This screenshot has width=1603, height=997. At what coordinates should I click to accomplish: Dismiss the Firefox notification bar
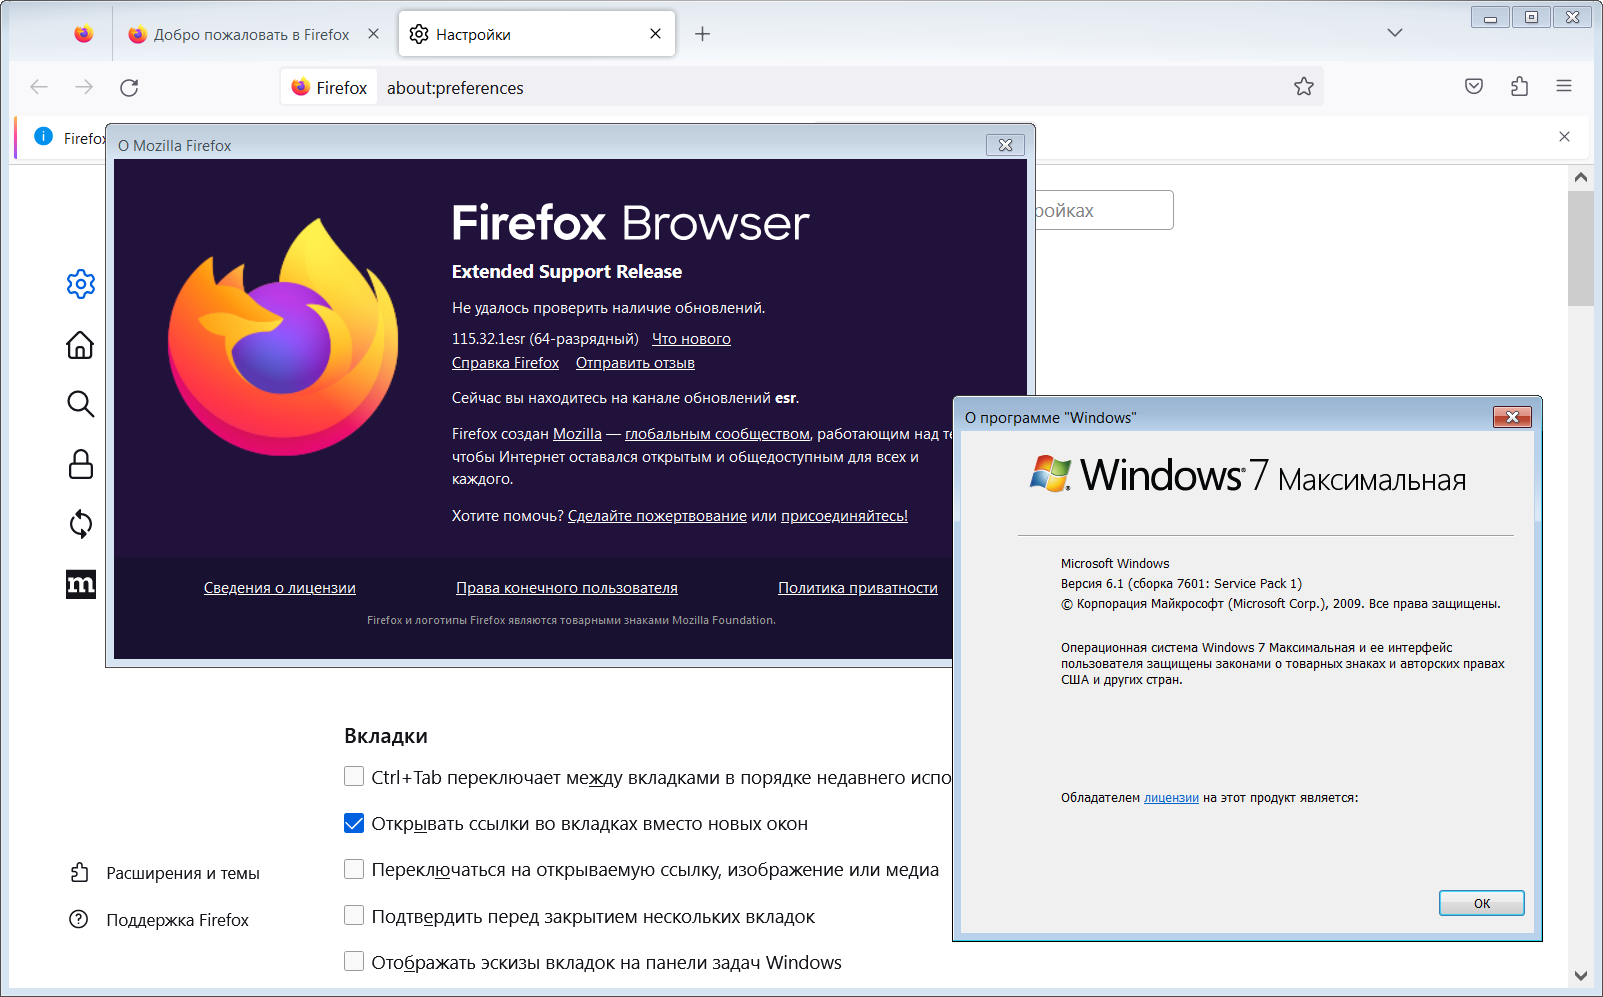(1564, 137)
